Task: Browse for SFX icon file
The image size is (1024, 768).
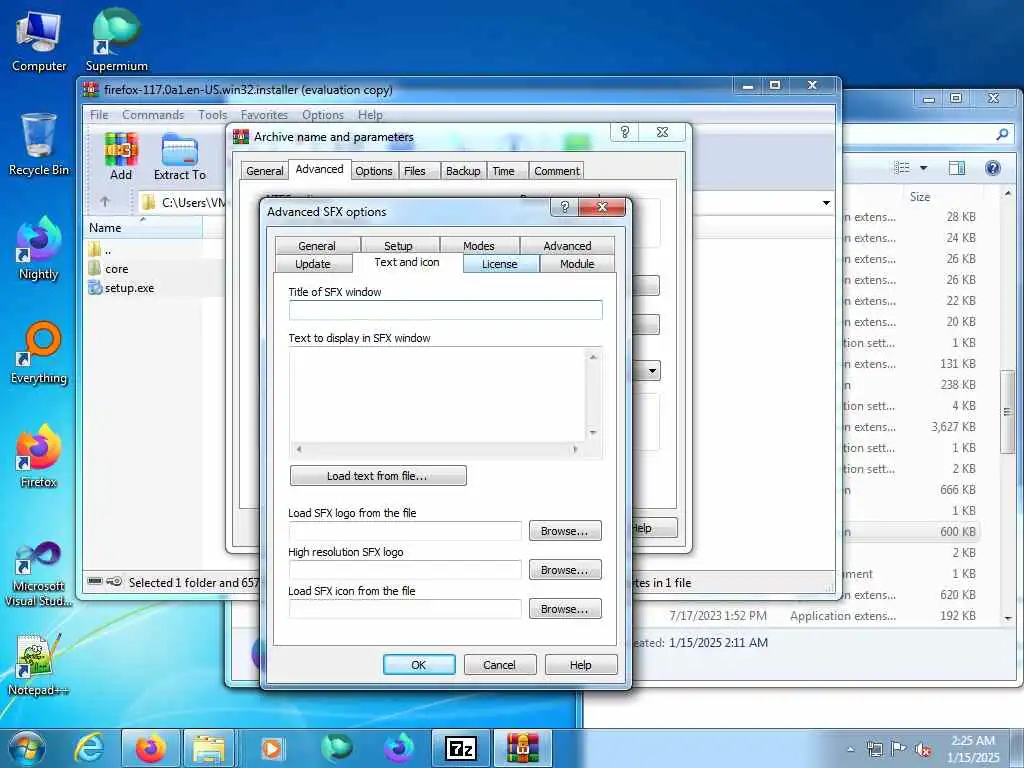Action: click(x=565, y=609)
